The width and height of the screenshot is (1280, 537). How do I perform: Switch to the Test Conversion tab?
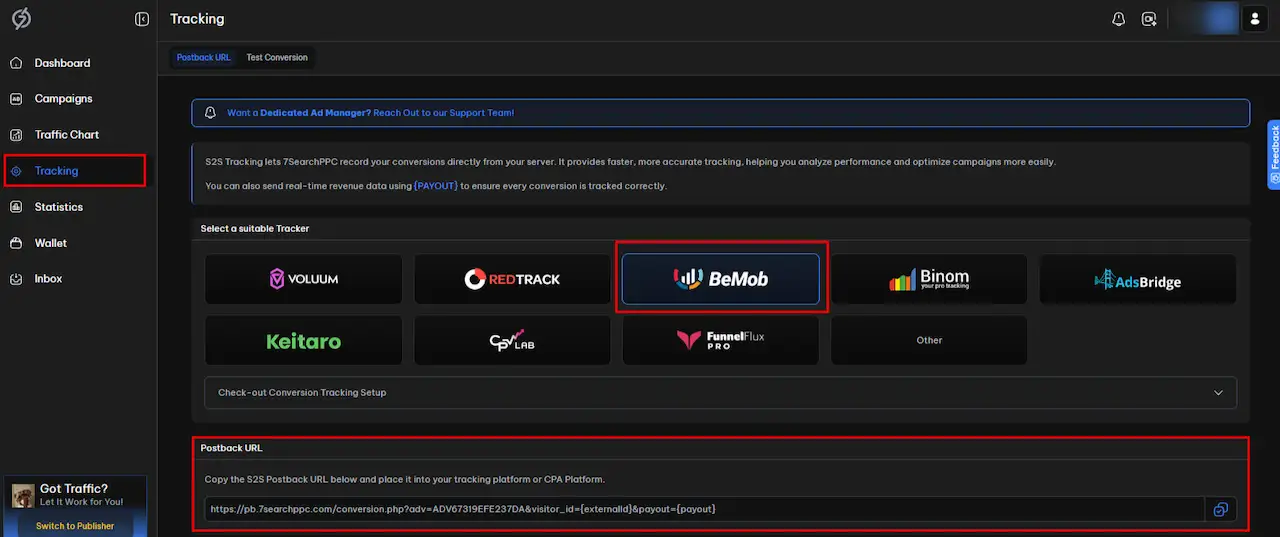click(277, 58)
